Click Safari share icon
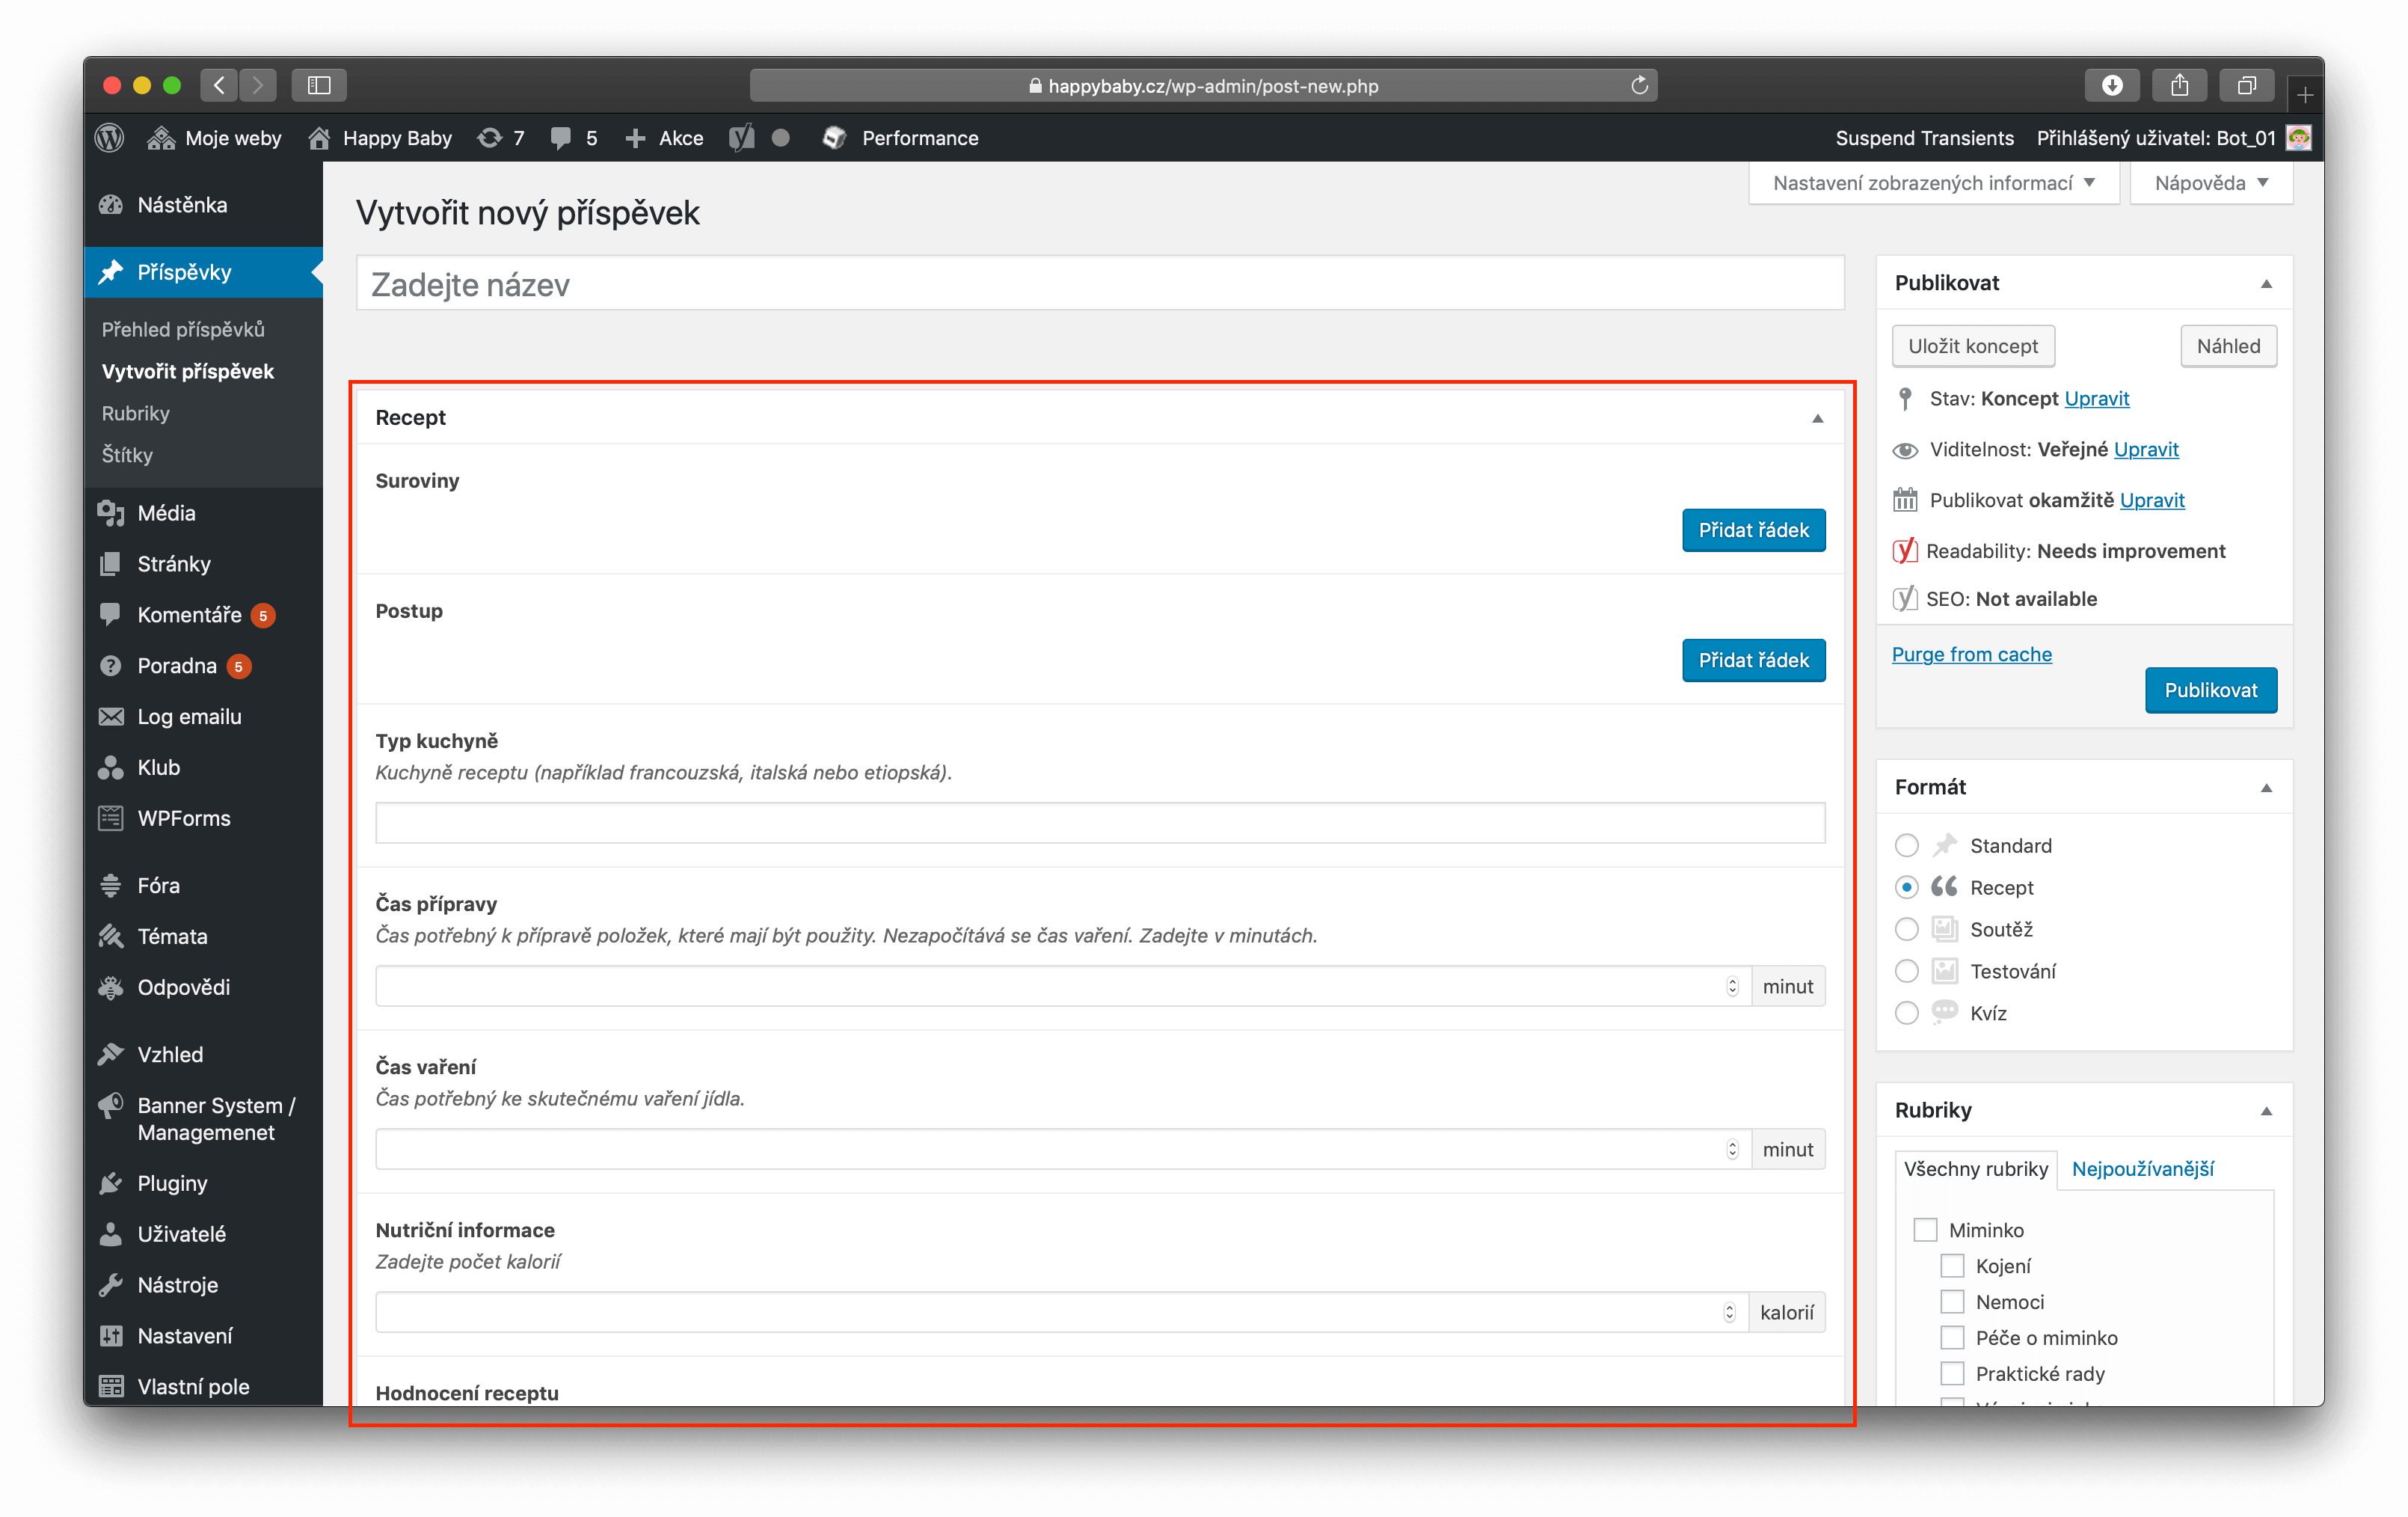 tap(2179, 86)
